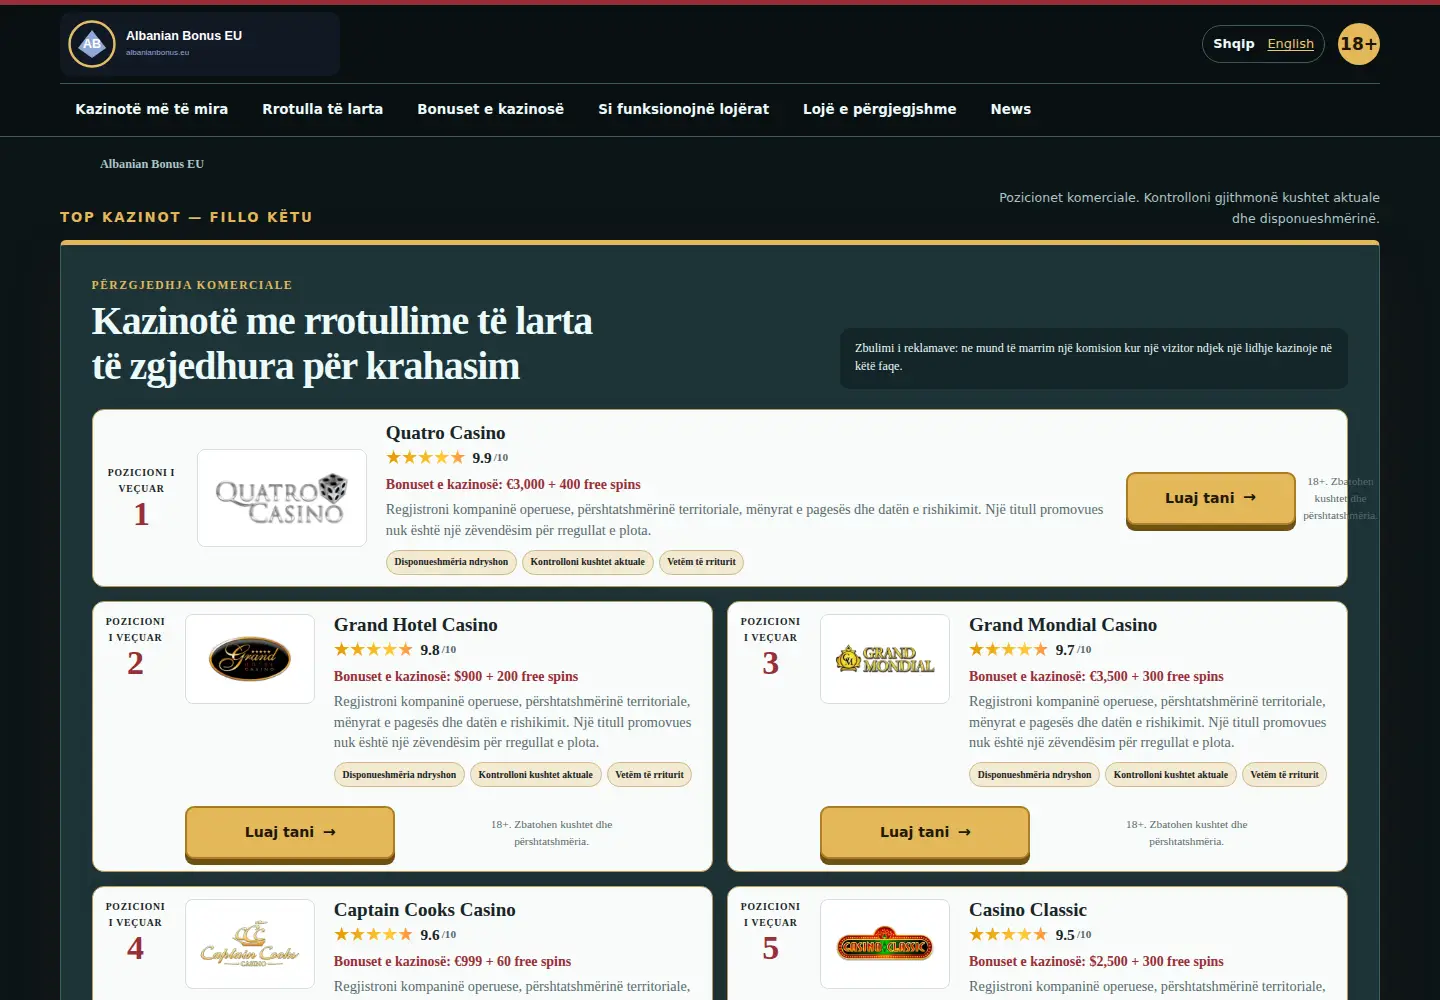
Task: Open the Quatro Casino title
Action: 446,433
